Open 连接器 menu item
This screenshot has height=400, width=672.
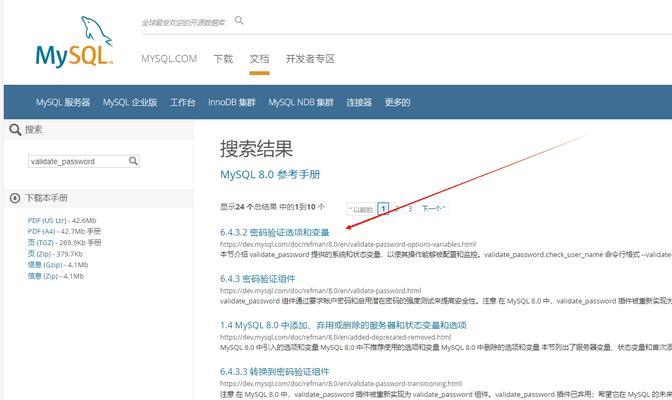click(x=359, y=102)
